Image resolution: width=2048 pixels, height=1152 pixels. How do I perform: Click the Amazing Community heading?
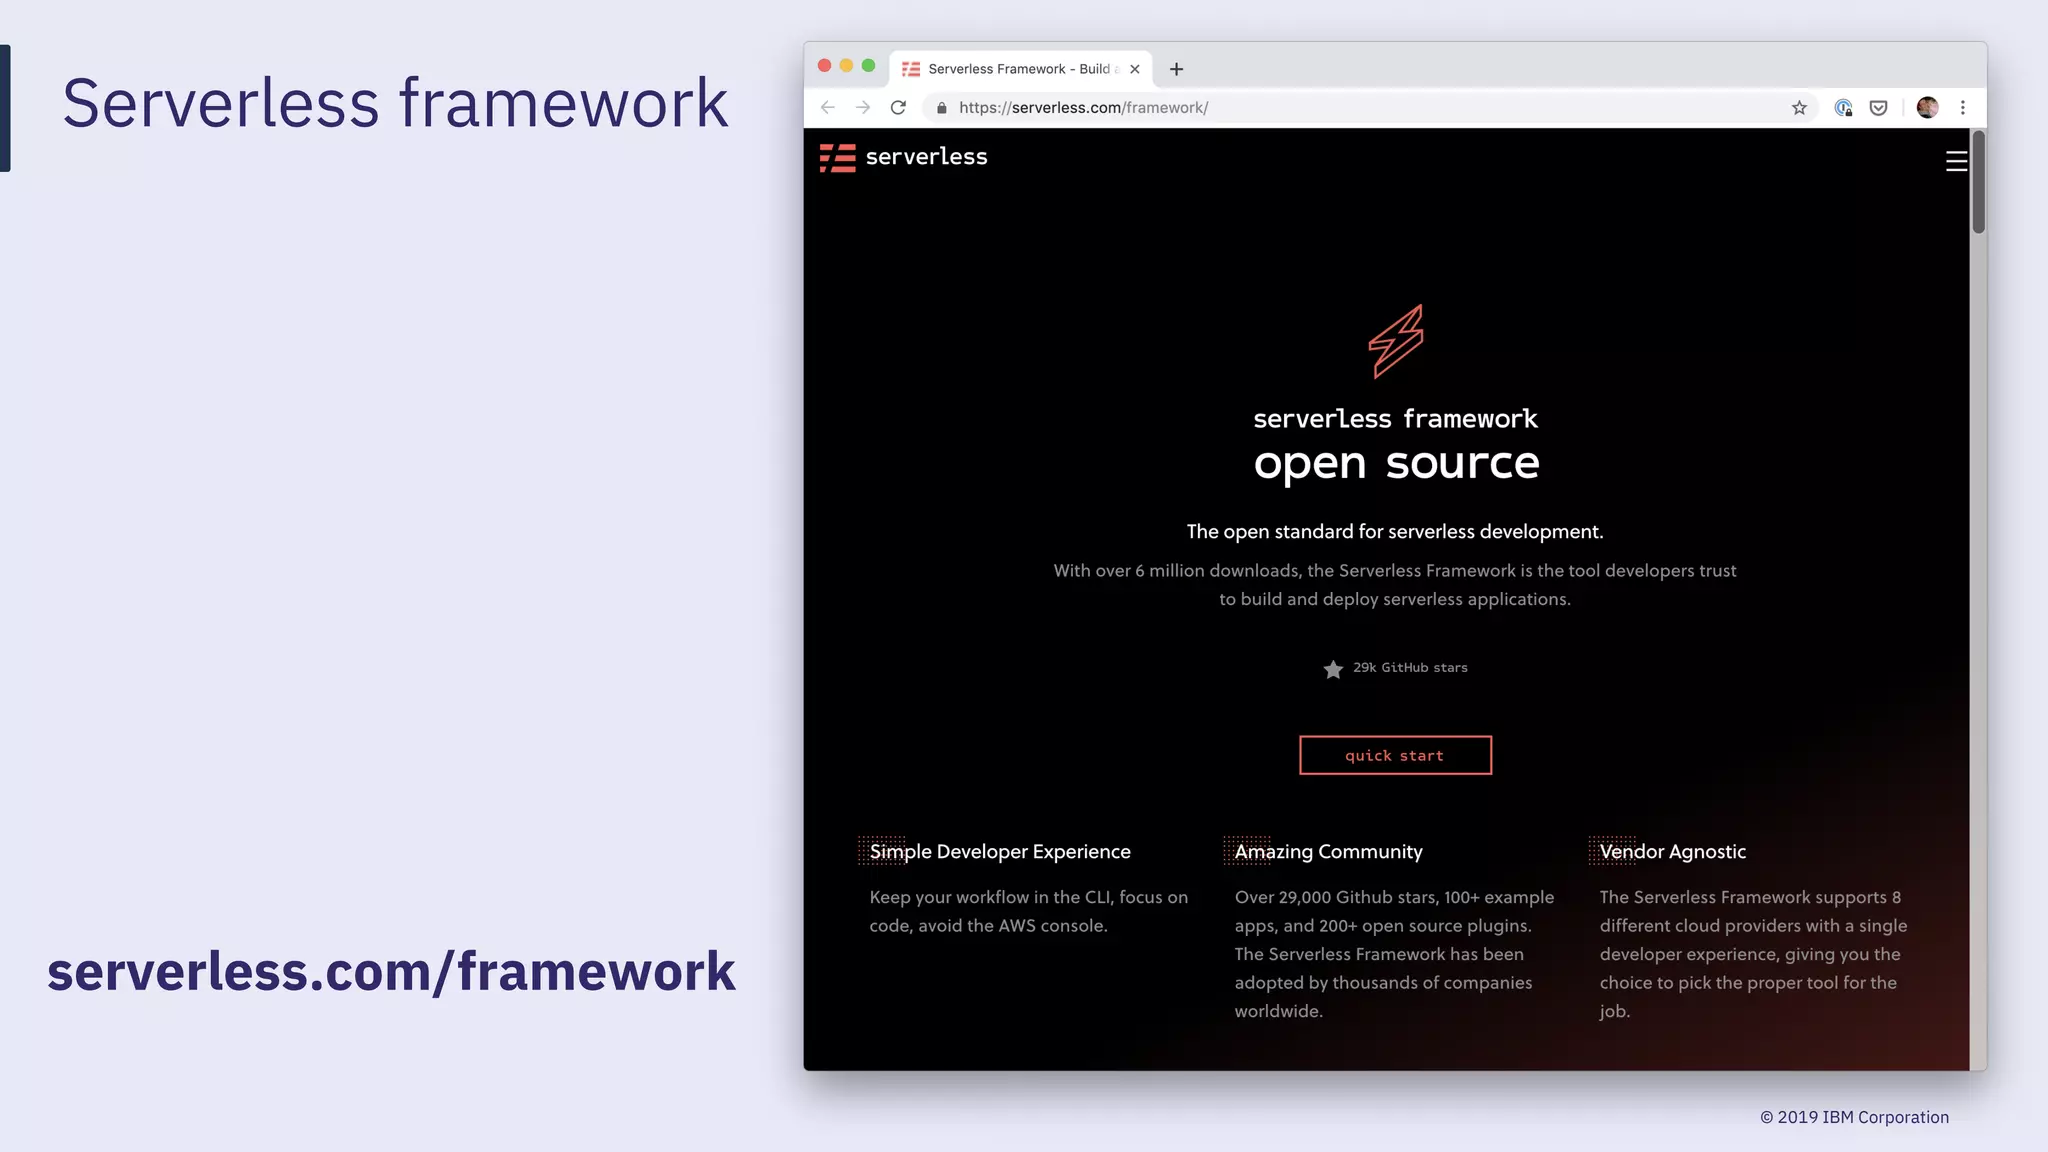[1328, 852]
